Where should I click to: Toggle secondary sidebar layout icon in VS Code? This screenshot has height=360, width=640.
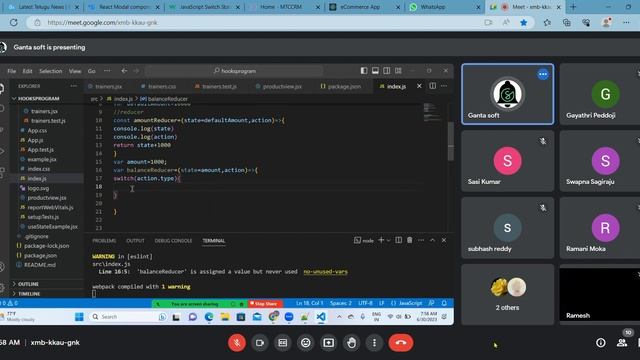pos(387,71)
